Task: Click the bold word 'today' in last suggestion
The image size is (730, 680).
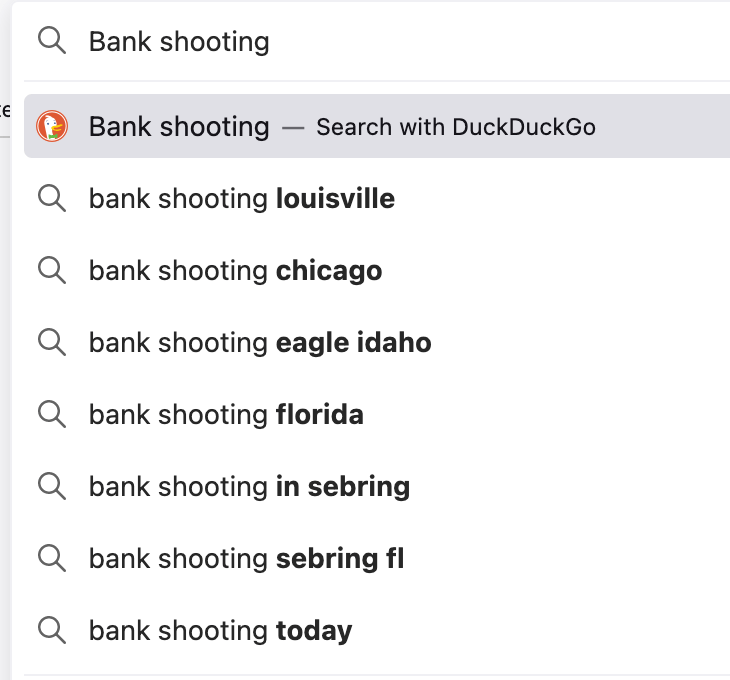Action: tap(314, 631)
